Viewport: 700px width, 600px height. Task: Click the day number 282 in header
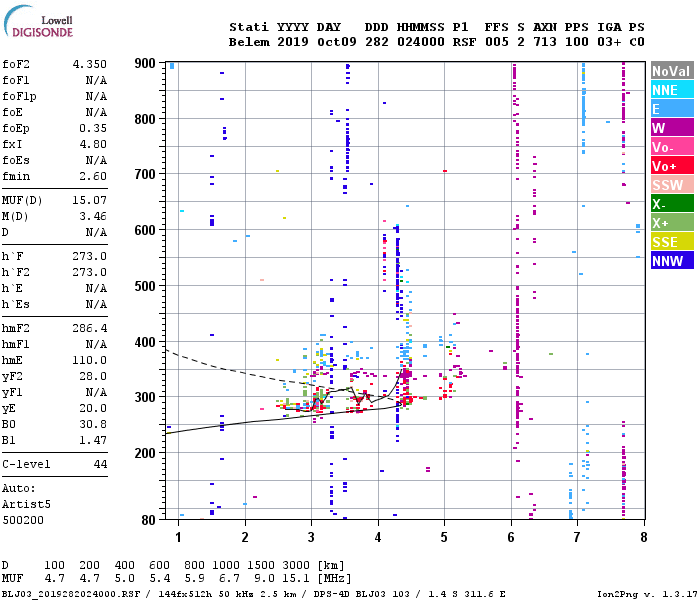377,42
